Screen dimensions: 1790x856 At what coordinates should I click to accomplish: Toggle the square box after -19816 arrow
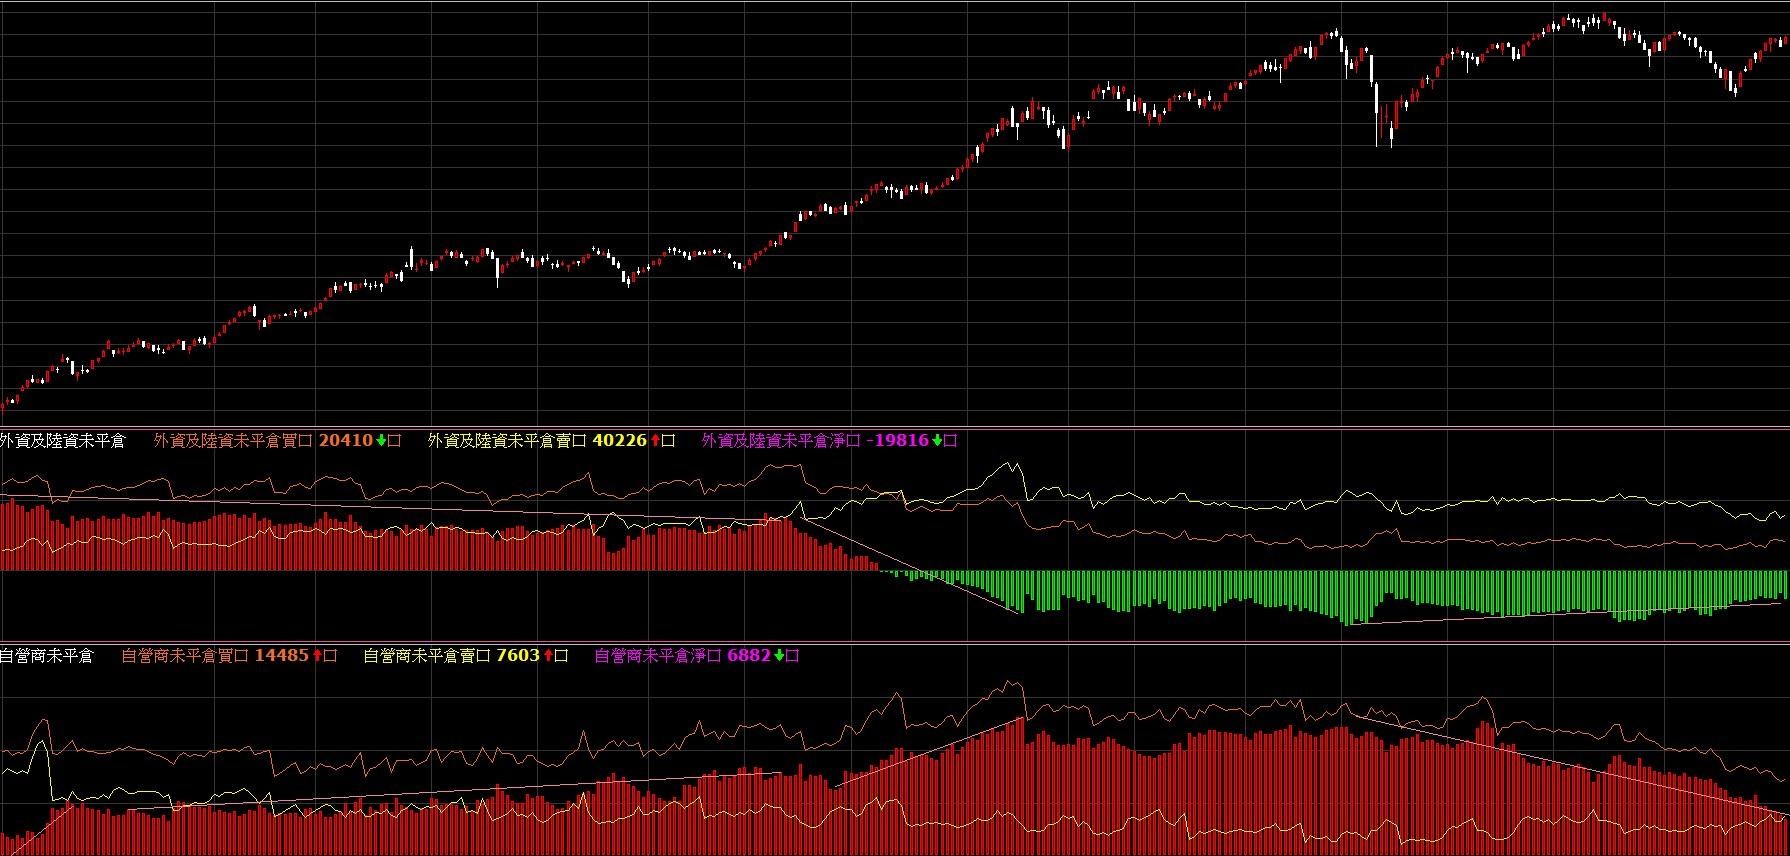(950, 441)
